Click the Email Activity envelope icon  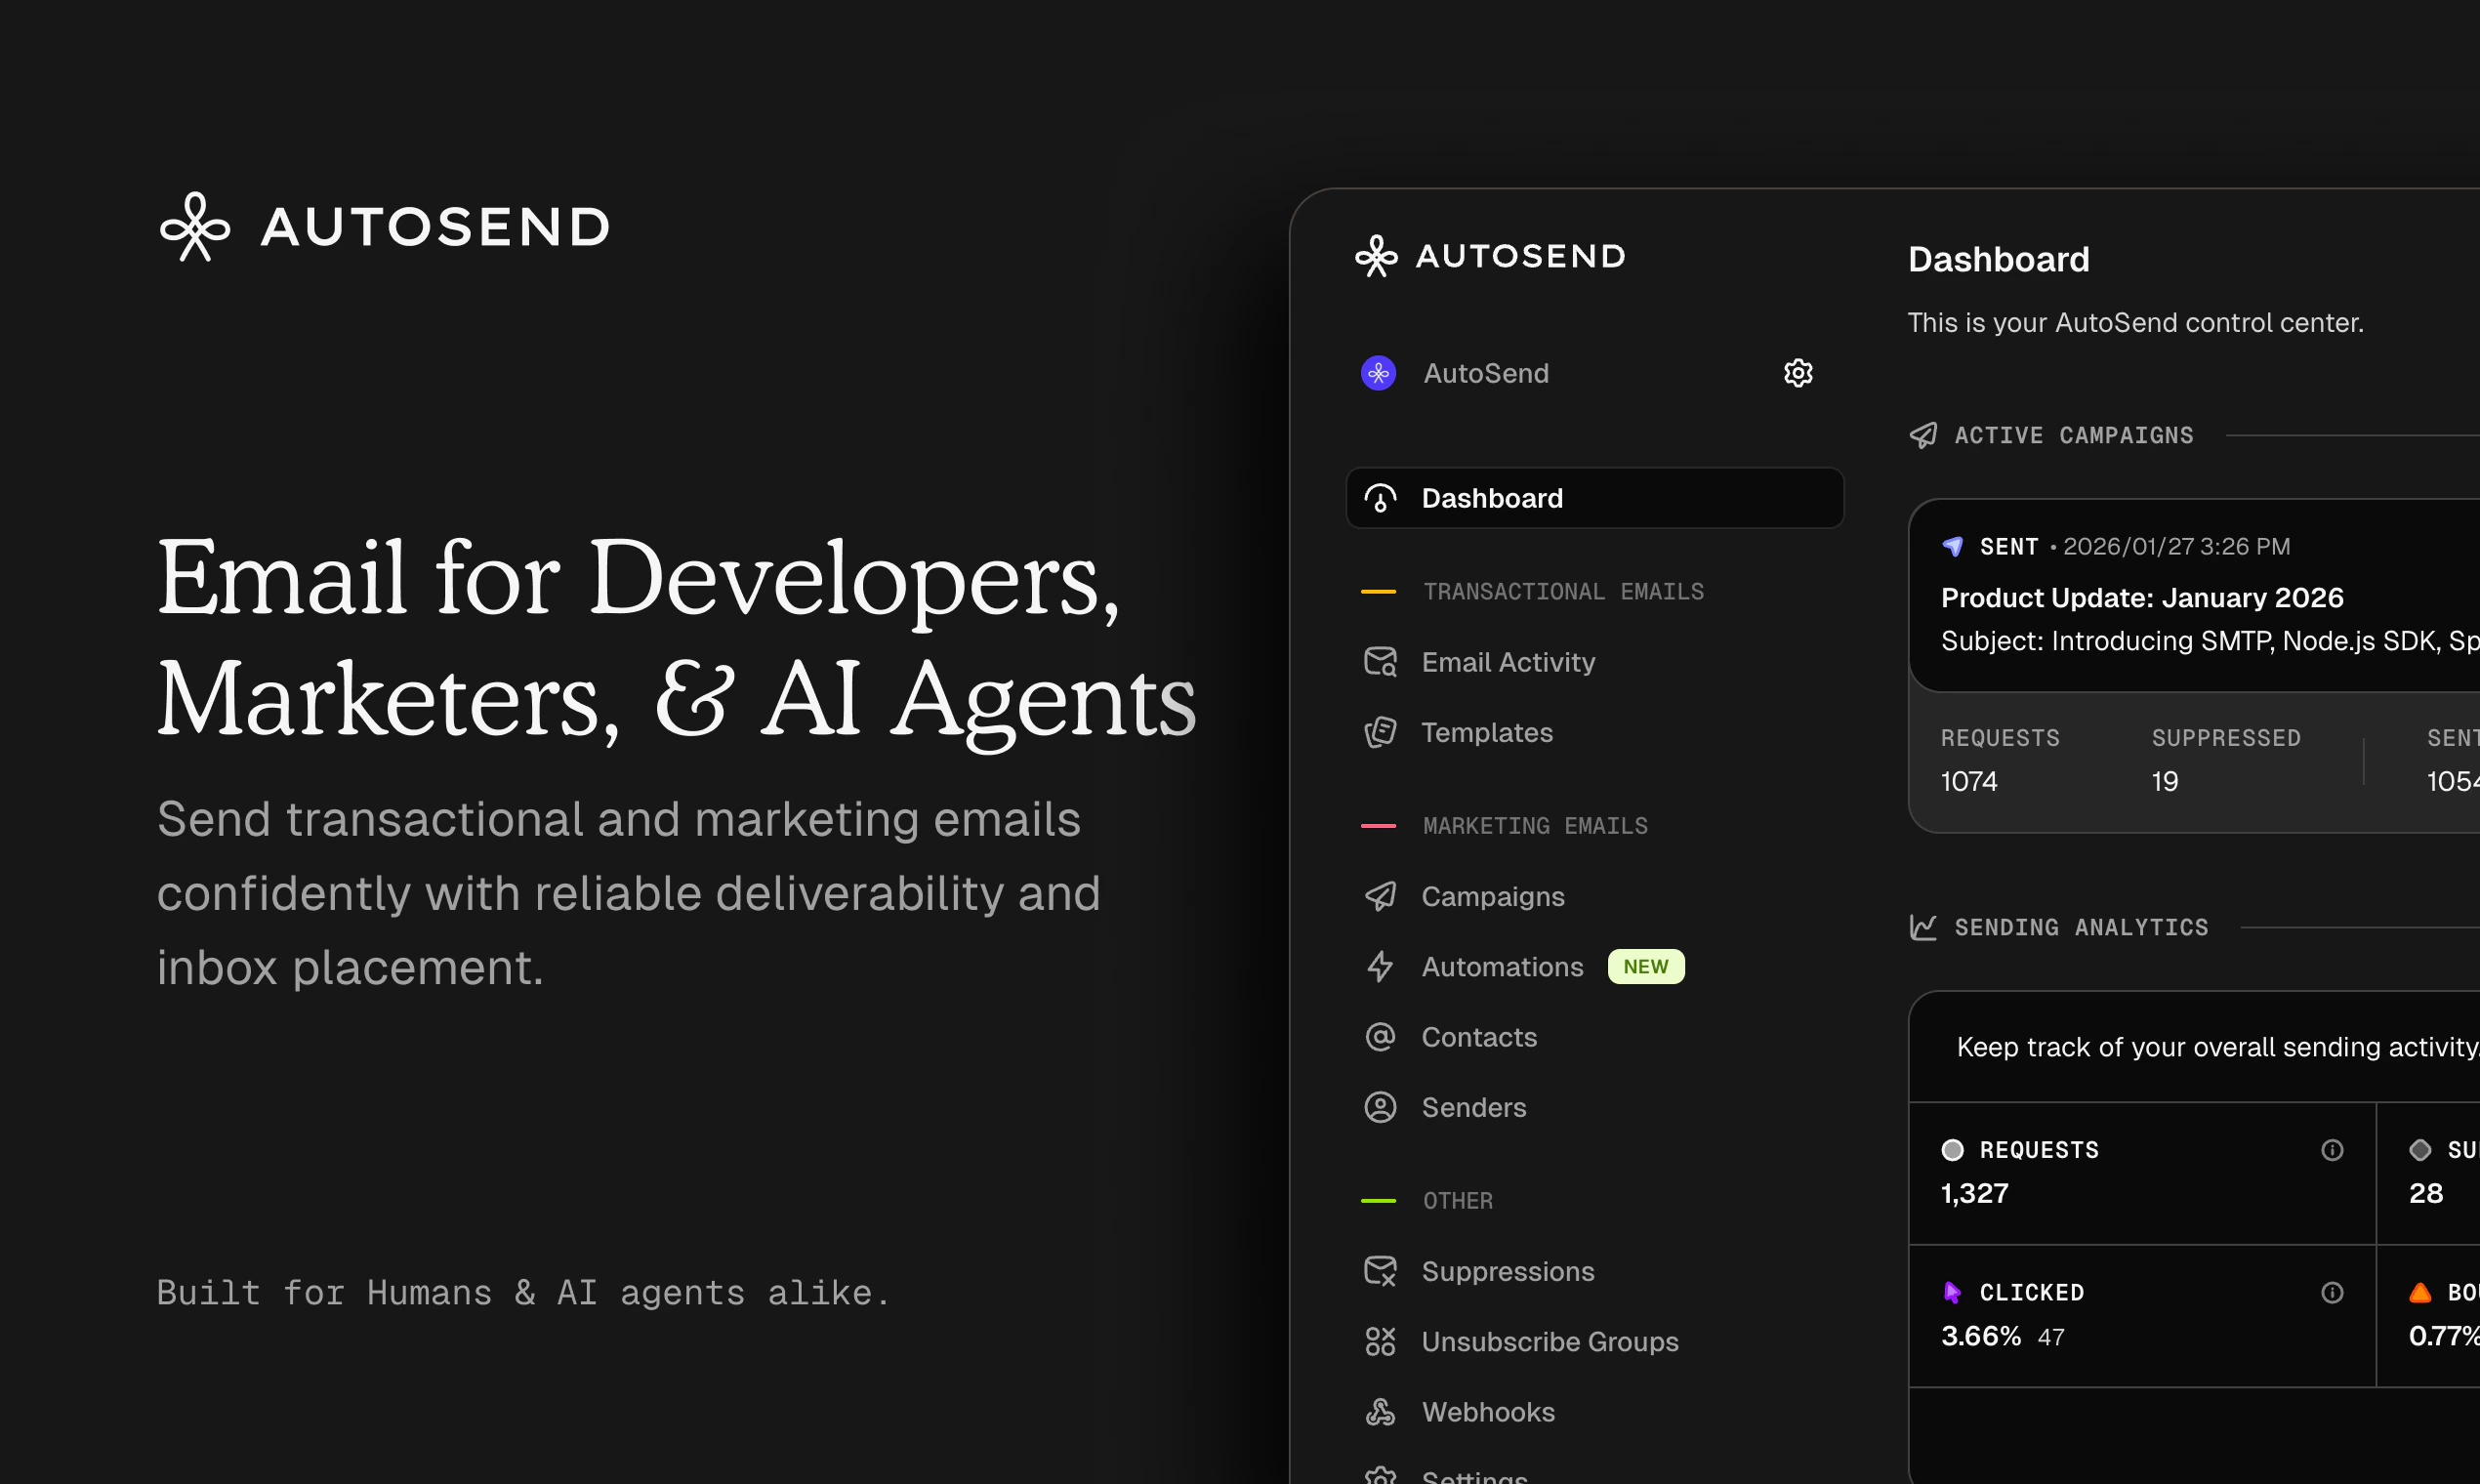[x=1381, y=661]
